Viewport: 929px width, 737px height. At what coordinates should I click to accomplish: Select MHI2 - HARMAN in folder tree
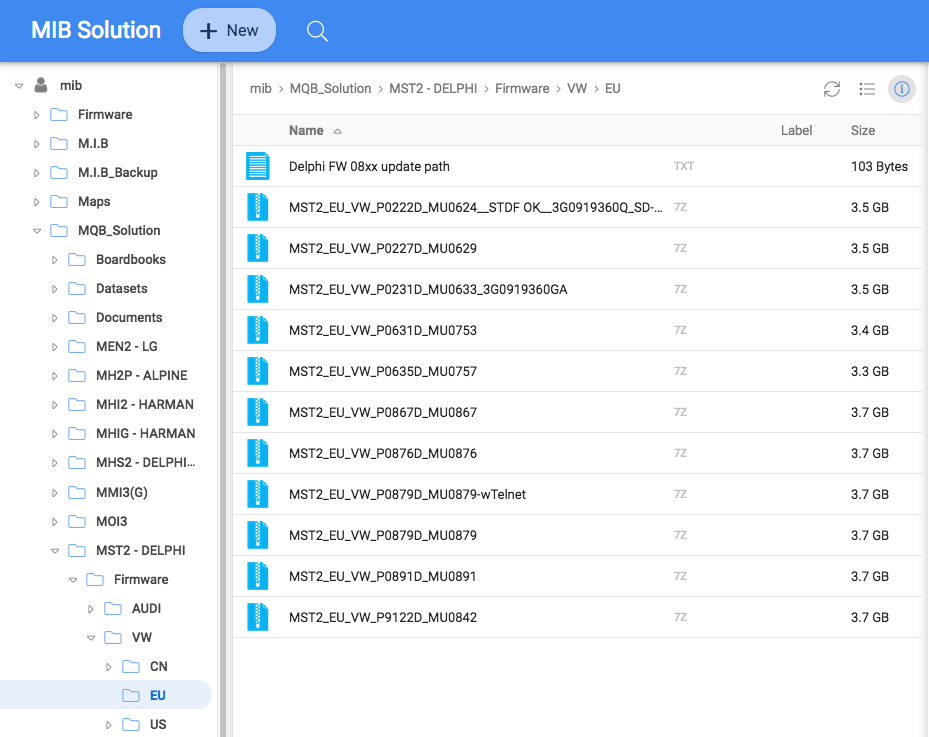click(145, 405)
